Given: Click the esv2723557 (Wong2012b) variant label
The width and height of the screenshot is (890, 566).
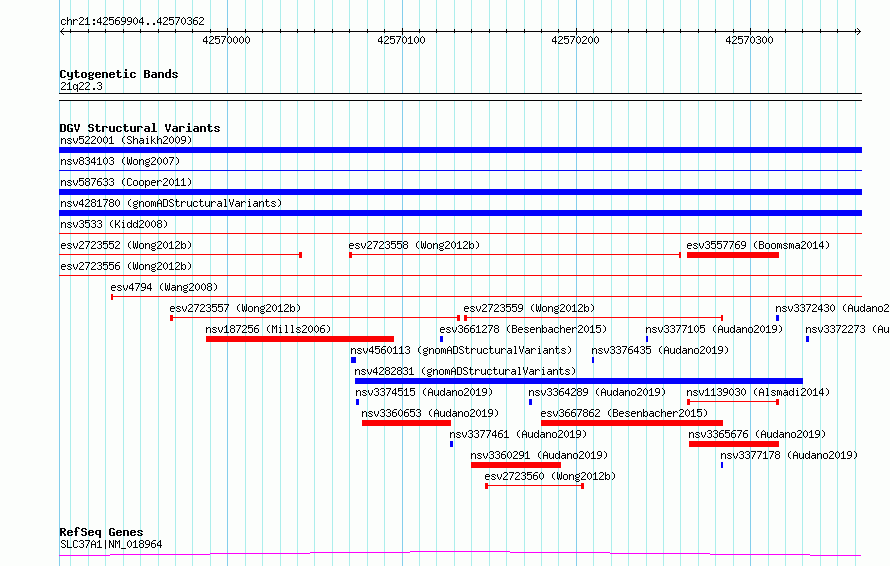Looking at the screenshot, I should 235,308.
